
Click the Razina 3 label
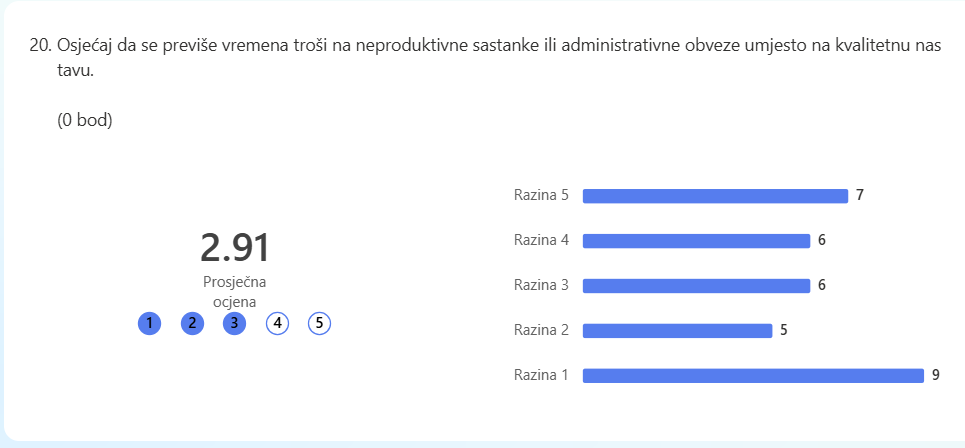pos(541,286)
